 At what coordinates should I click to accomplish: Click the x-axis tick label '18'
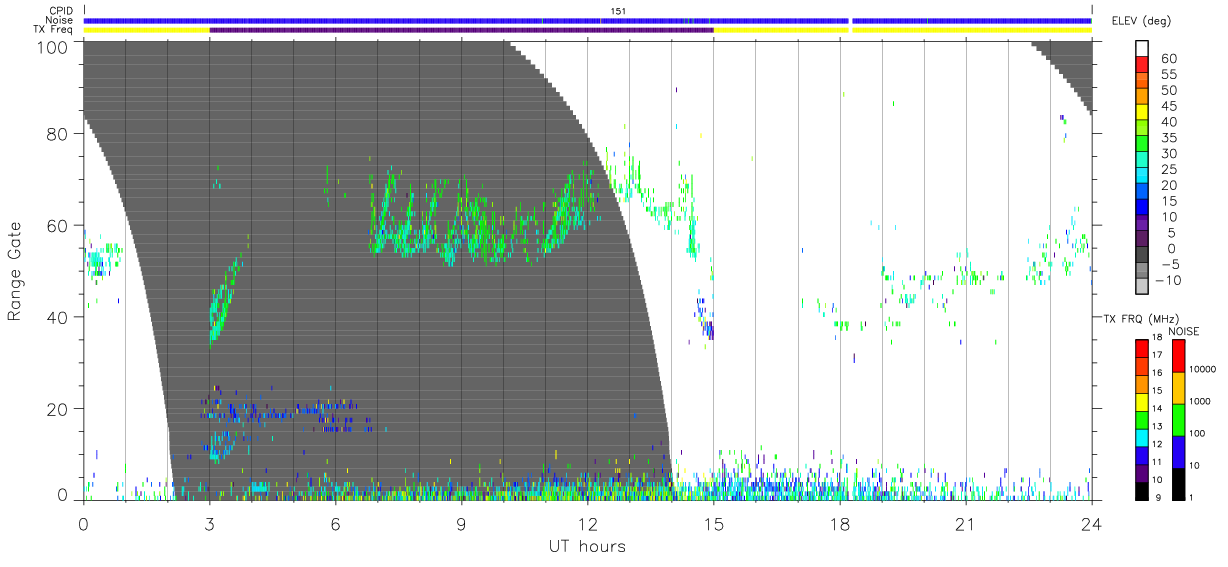pyautogui.click(x=839, y=525)
